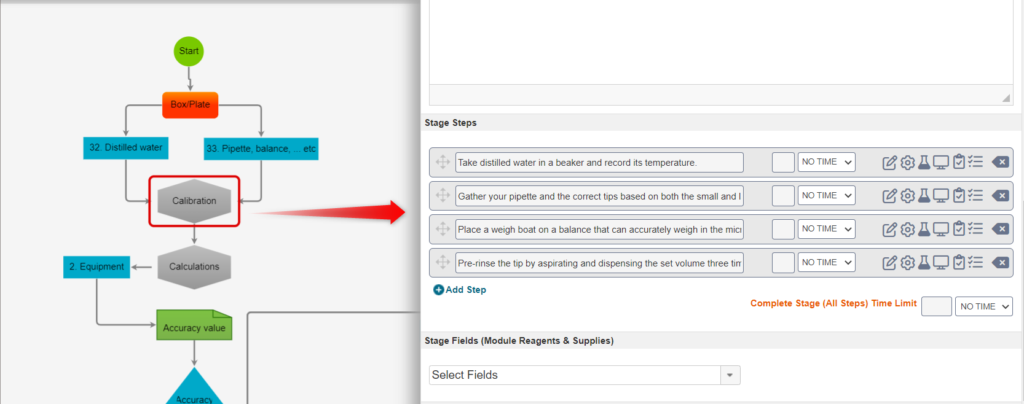Image resolution: width=1024 pixels, height=404 pixels.
Task: Click the flask icon on the weigh boat step
Action: pyautogui.click(x=923, y=229)
